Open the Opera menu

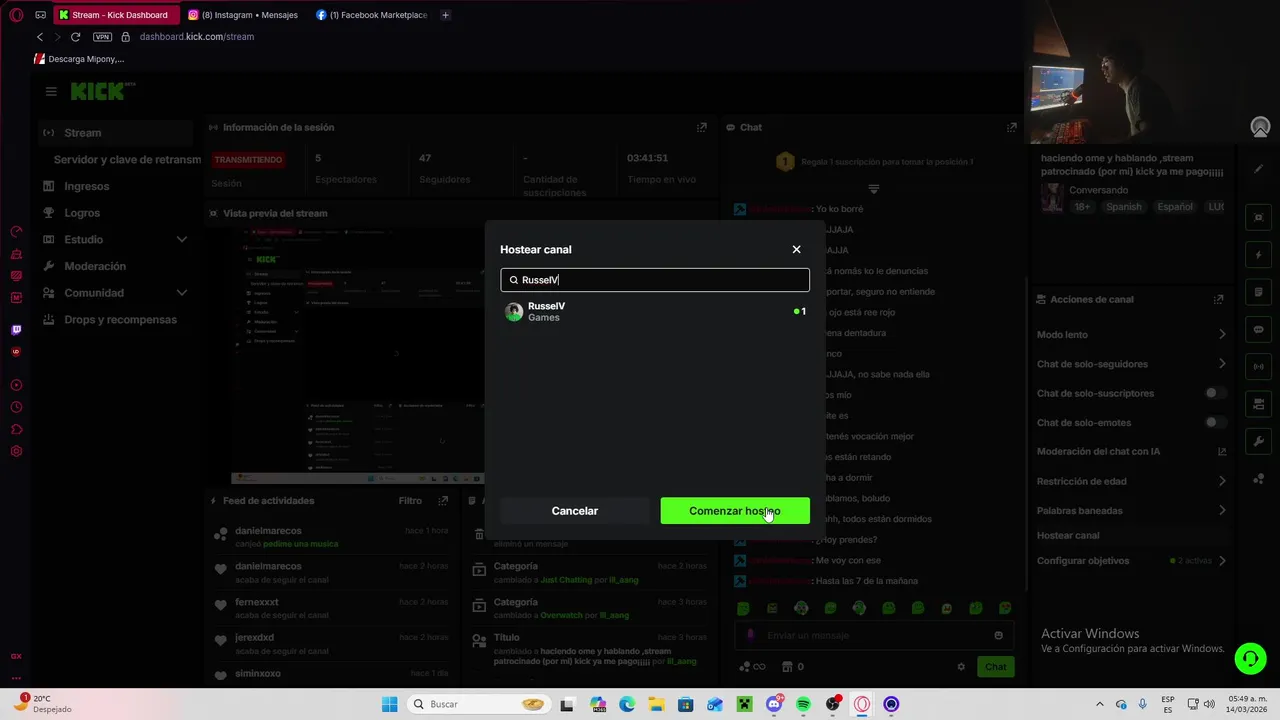click(16, 15)
